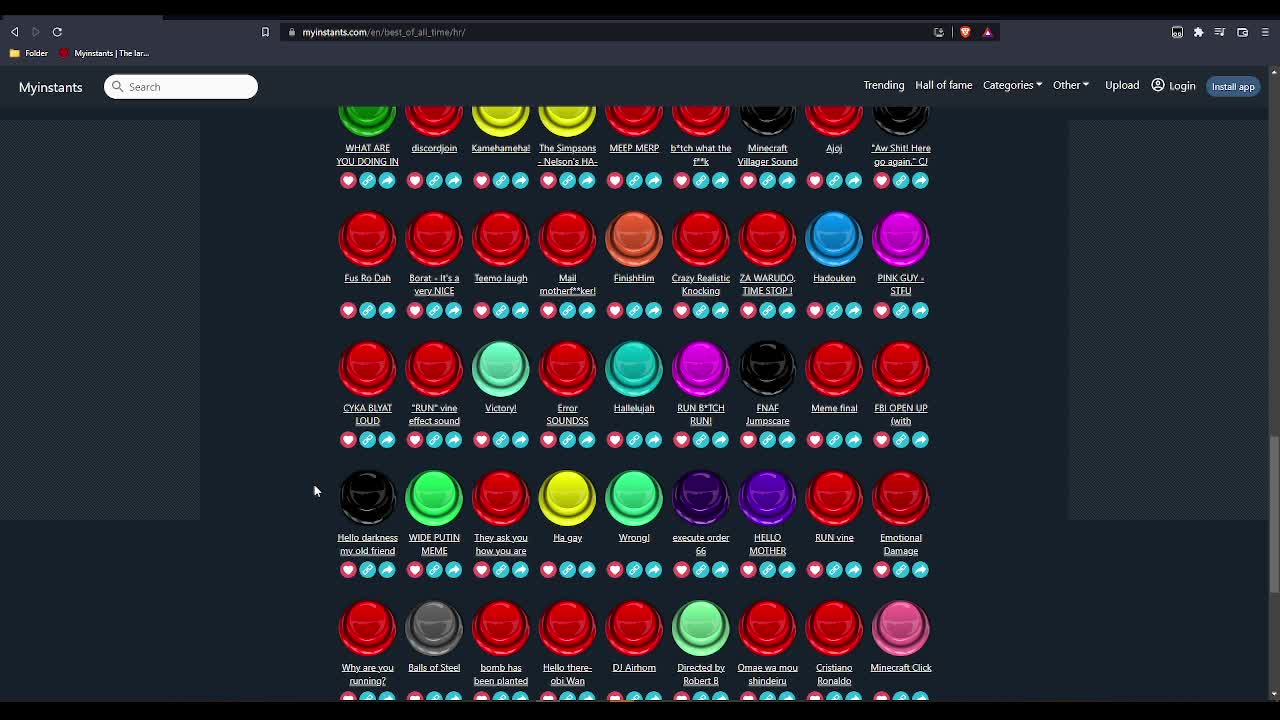Go back with browser back arrow
The width and height of the screenshot is (1280, 720).
coord(15,32)
